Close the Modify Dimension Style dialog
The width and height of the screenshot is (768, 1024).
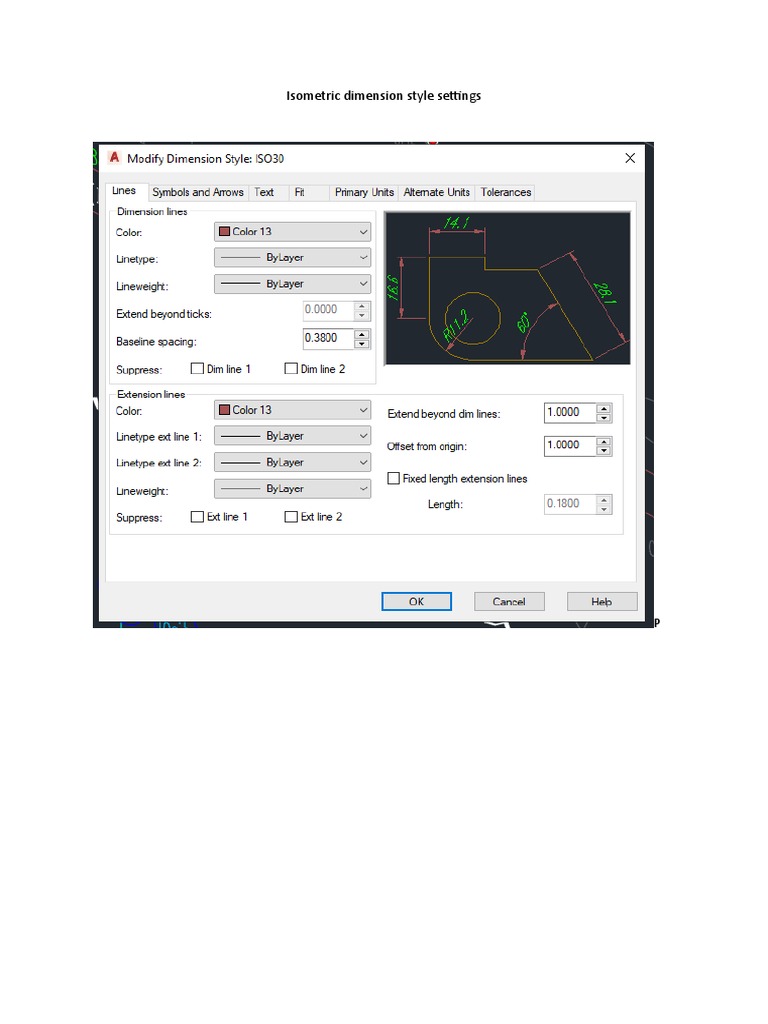click(x=630, y=158)
